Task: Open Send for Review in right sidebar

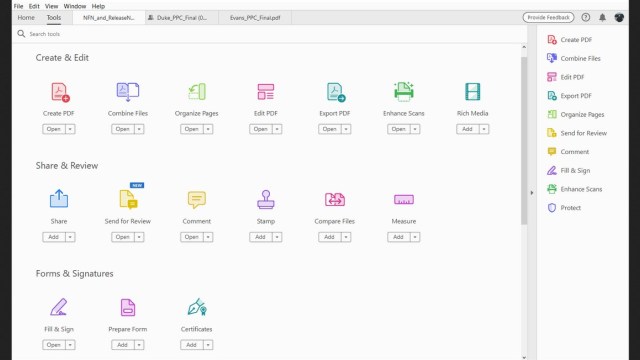Action: click(x=577, y=133)
